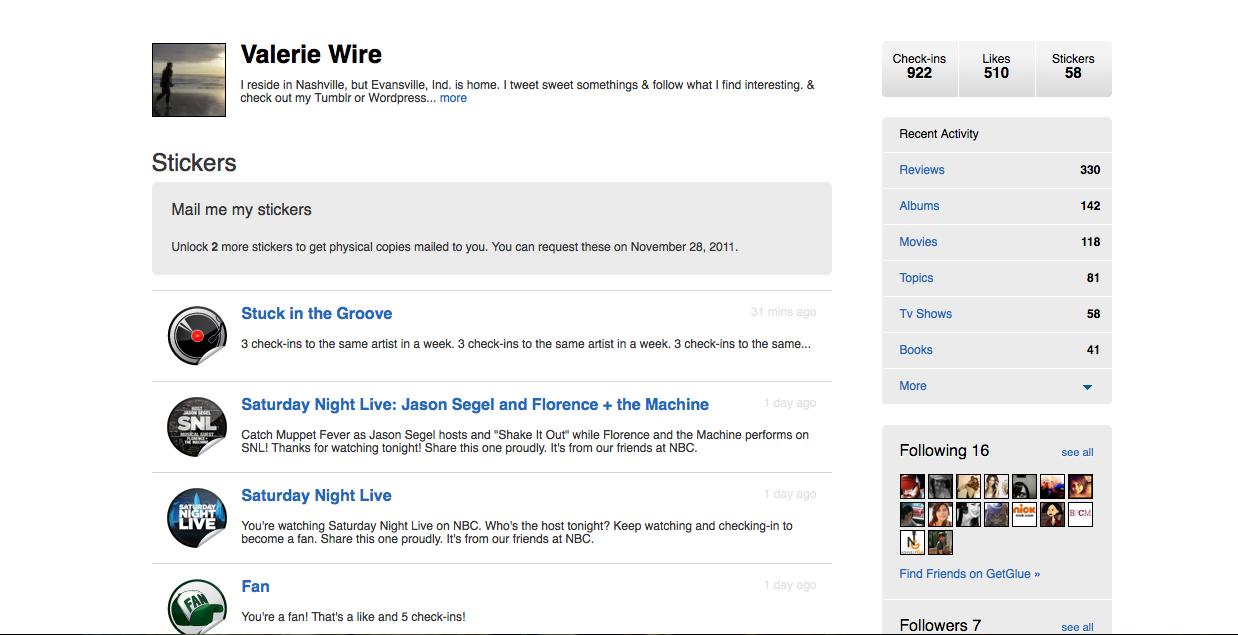
Task: Click the BPCM avatar in Following
Action: 1080,514
